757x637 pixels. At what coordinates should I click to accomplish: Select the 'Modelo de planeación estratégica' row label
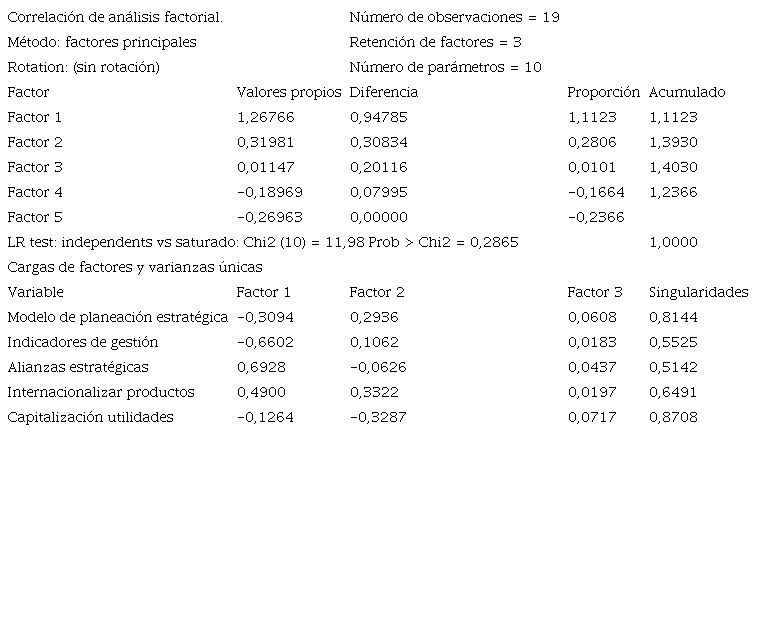coord(118,318)
